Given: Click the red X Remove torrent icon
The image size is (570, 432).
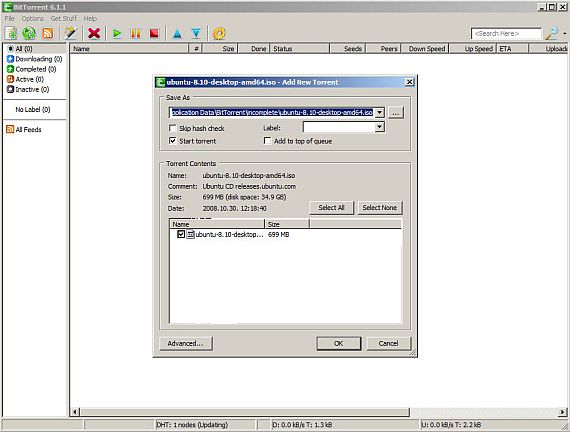Looking at the screenshot, I should coord(94,33).
